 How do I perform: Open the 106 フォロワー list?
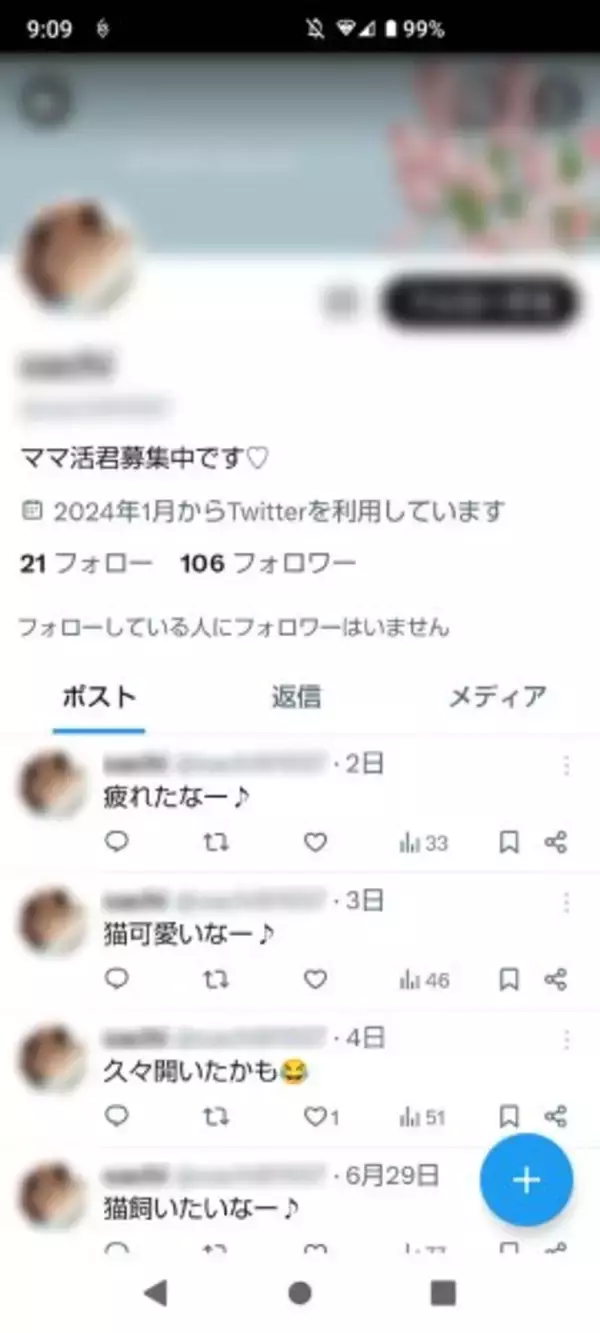point(268,564)
